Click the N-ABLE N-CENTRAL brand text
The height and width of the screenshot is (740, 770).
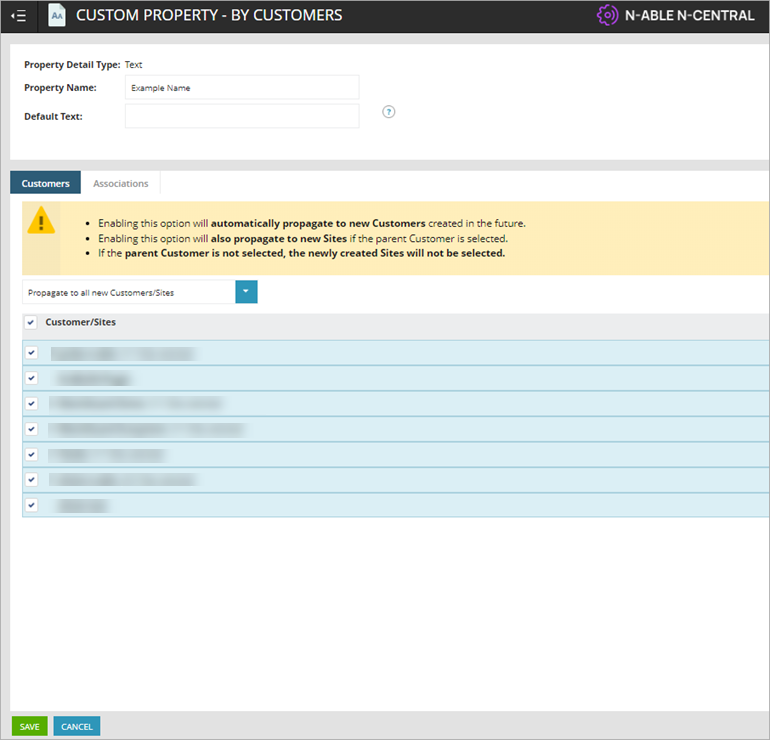click(689, 15)
